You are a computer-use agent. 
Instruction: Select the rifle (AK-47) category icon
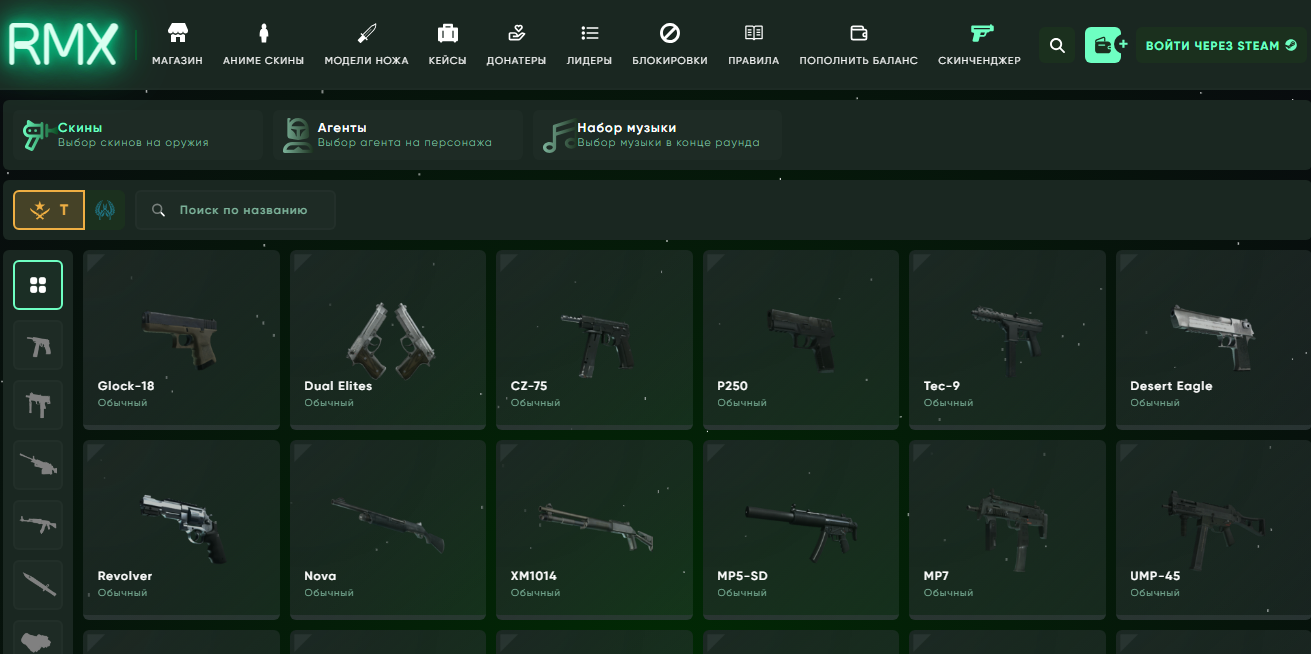[x=38, y=525]
